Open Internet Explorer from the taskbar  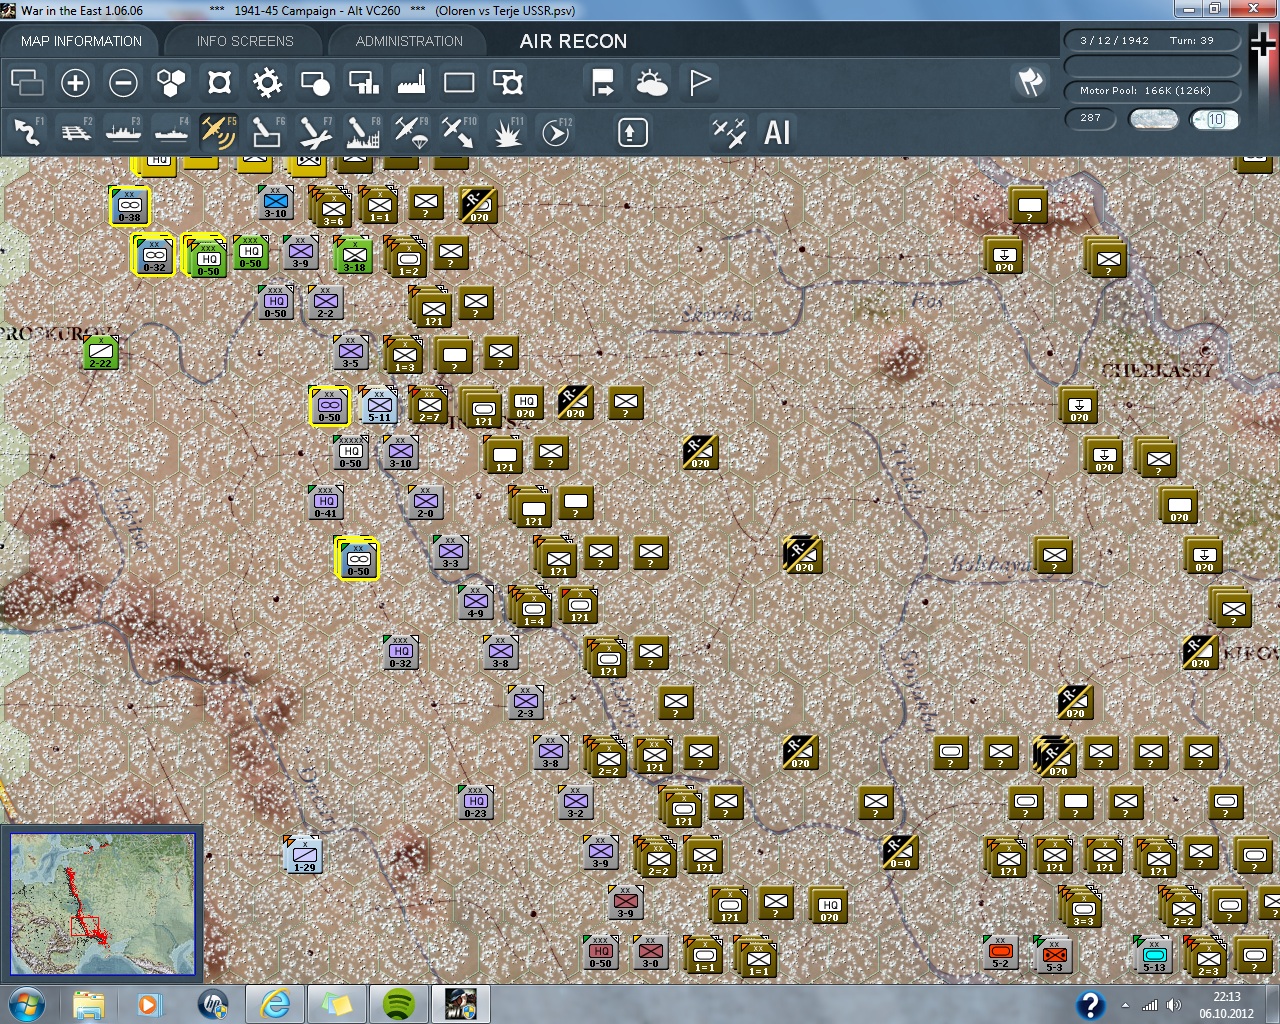click(275, 1004)
